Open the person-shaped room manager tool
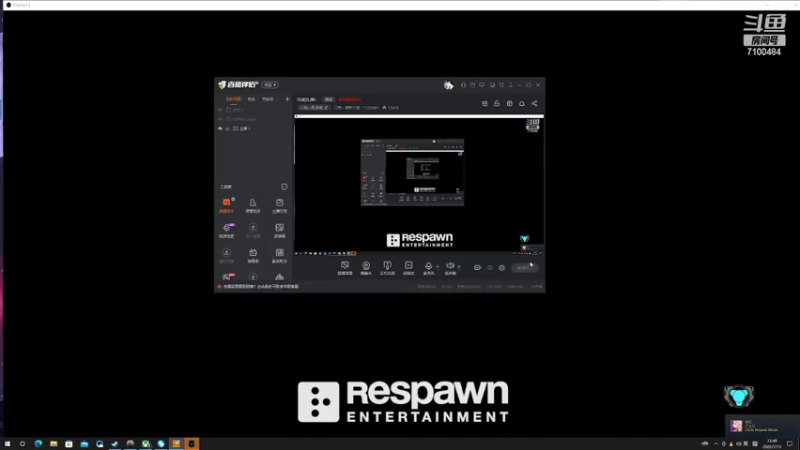The width and height of the screenshot is (800, 450). pos(253,205)
